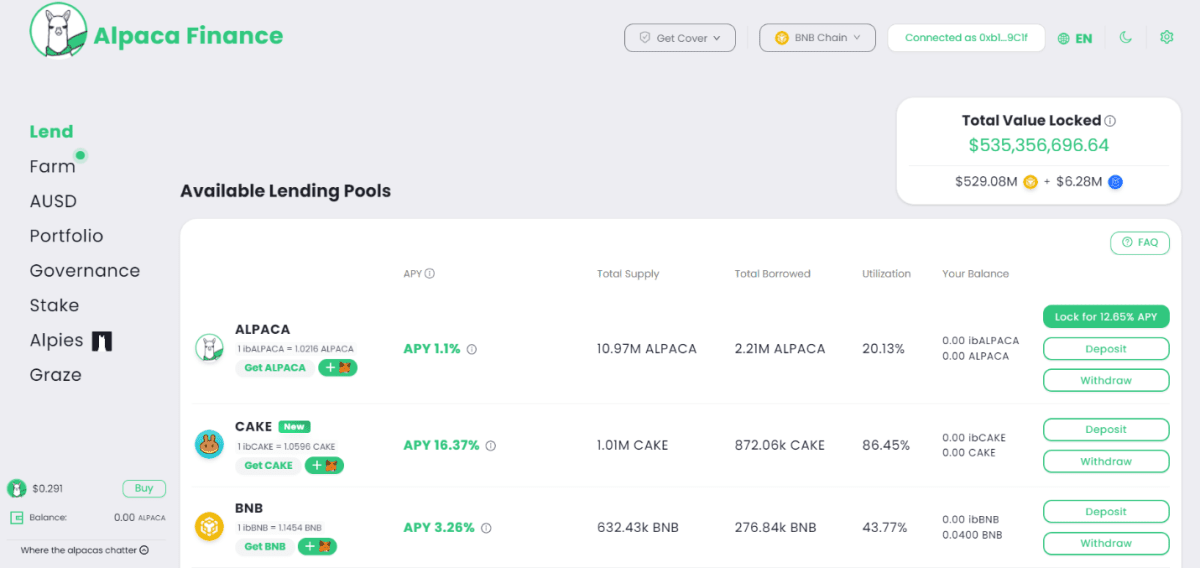Open the settings gear icon
Viewport: 1200px width, 568px height.
click(x=1166, y=37)
